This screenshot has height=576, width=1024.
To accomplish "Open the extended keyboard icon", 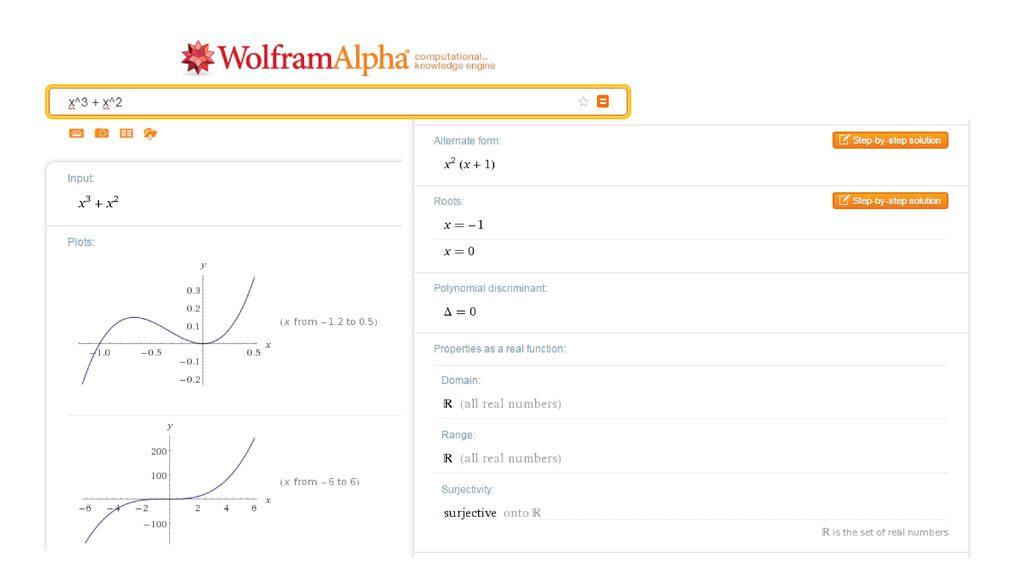I will tap(76, 133).
